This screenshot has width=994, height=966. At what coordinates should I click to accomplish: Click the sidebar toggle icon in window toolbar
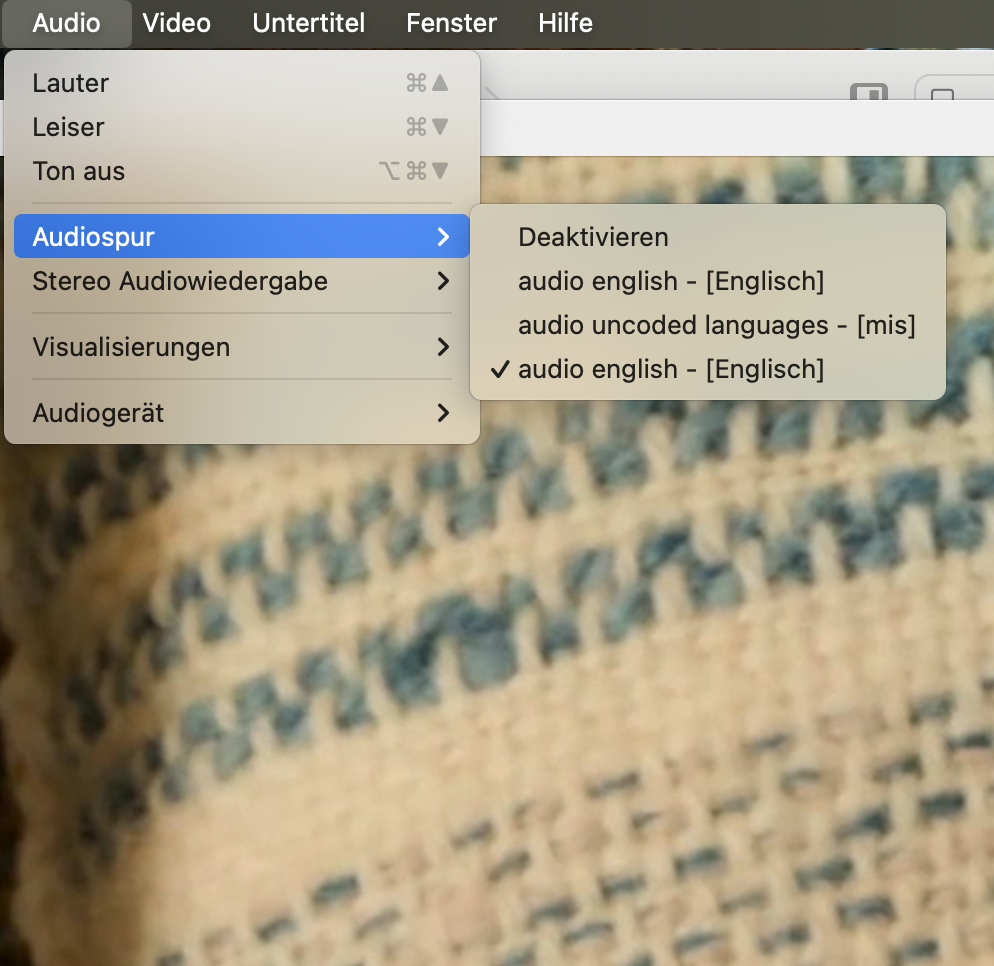click(868, 92)
